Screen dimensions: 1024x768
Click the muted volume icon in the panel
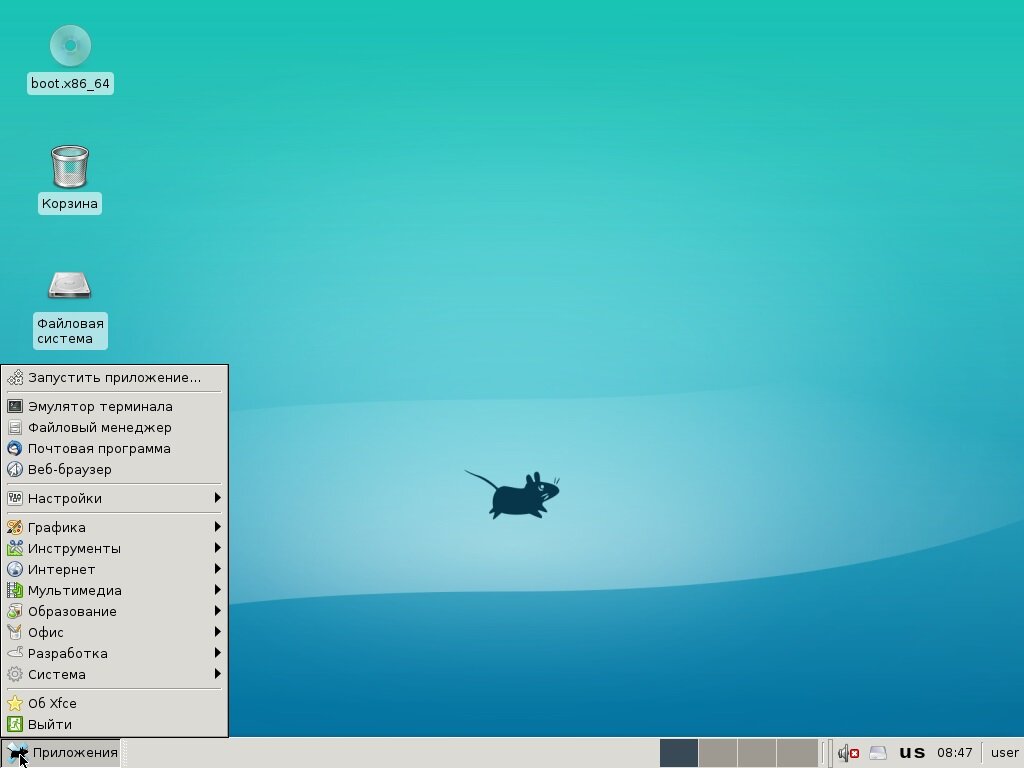point(848,753)
